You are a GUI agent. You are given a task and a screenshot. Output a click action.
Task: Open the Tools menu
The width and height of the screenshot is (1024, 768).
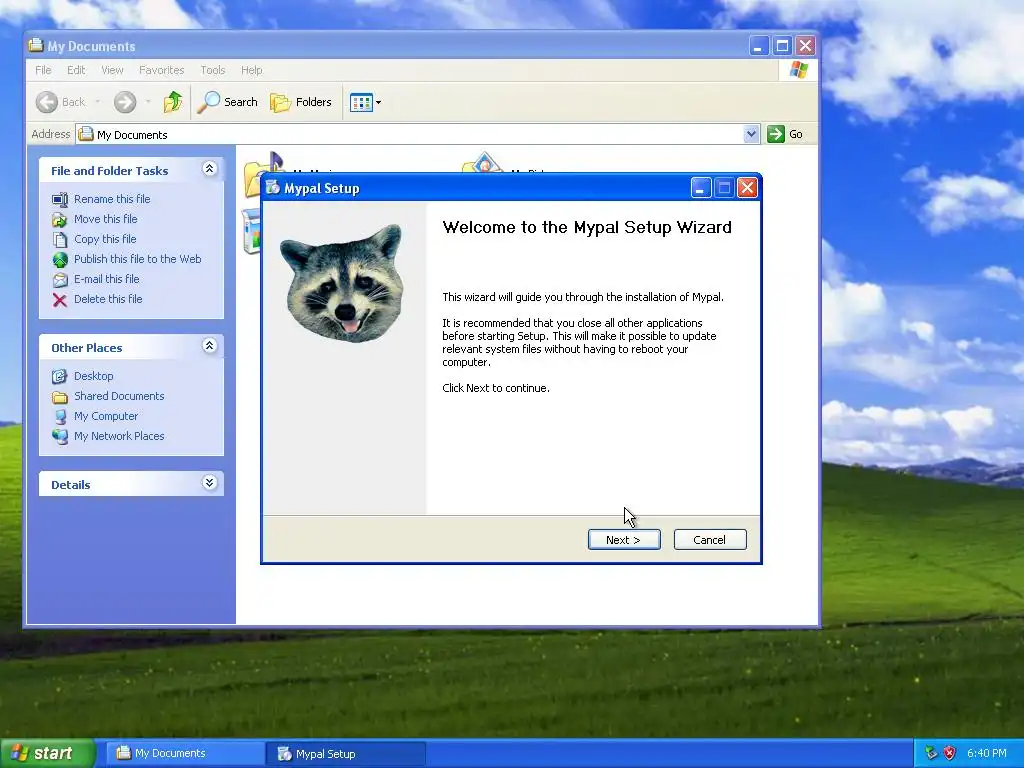point(212,70)
